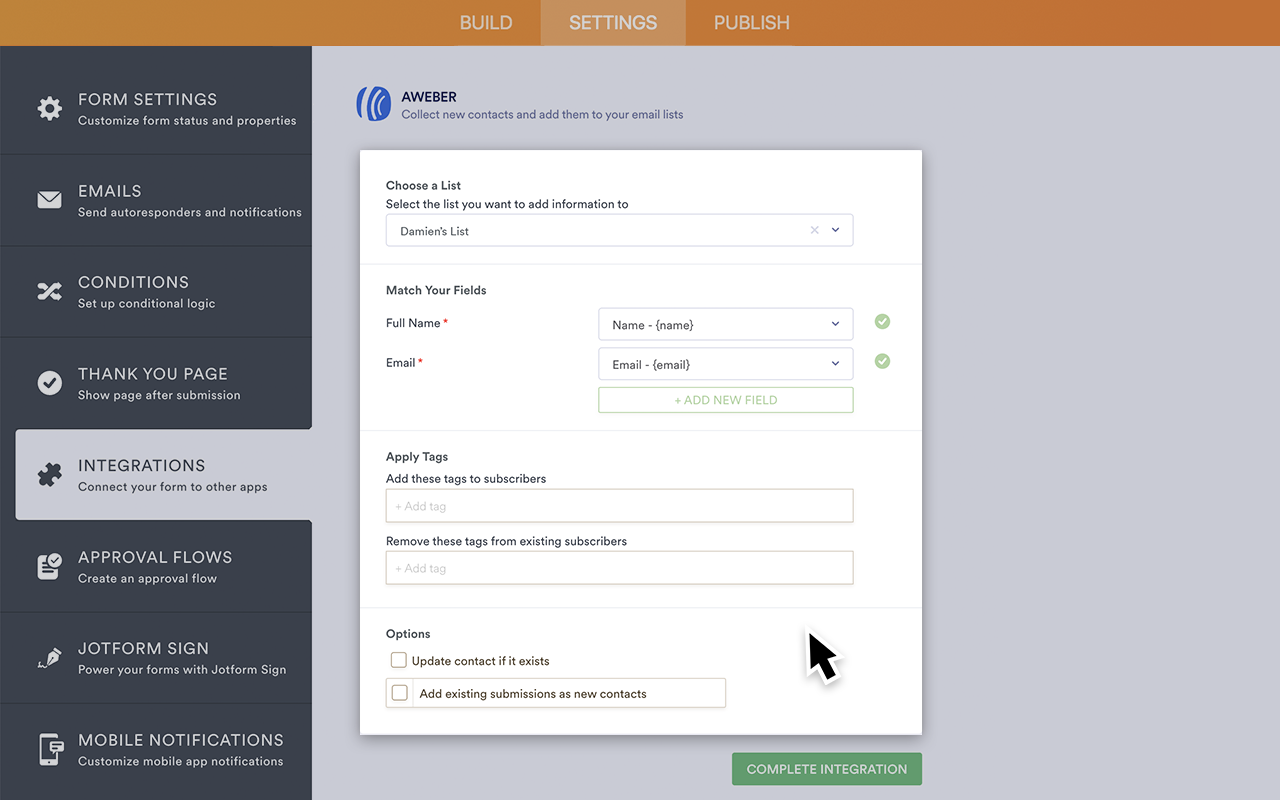
Task: Click the Integrations puzzle piece icon
Action: tap(49, 475)
